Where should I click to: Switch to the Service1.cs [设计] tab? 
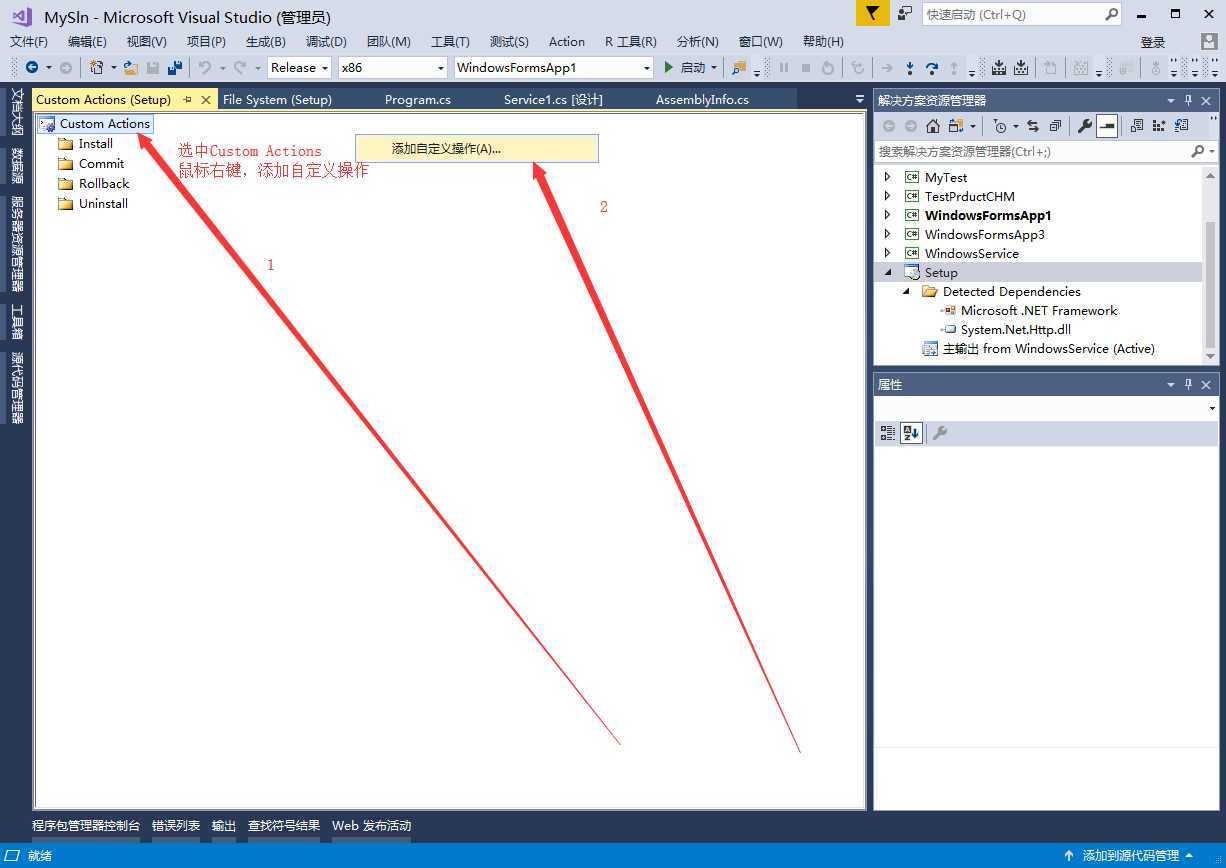553,99
